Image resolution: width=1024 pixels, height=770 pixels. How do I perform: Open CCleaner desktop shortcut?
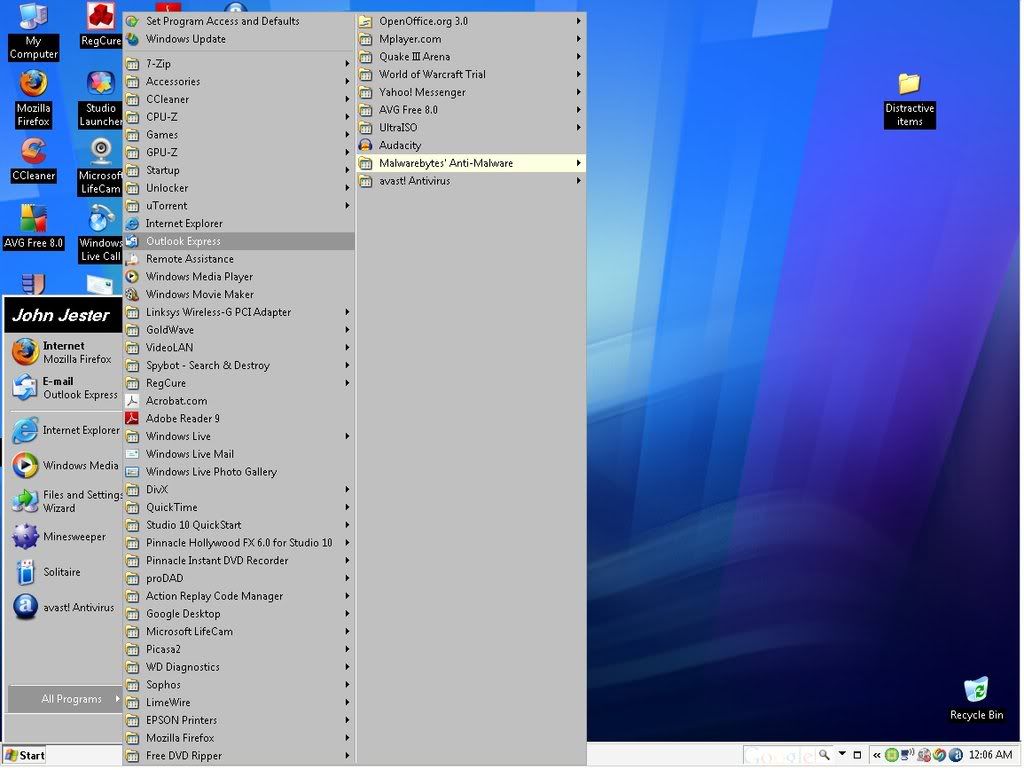tap(33, 160)
